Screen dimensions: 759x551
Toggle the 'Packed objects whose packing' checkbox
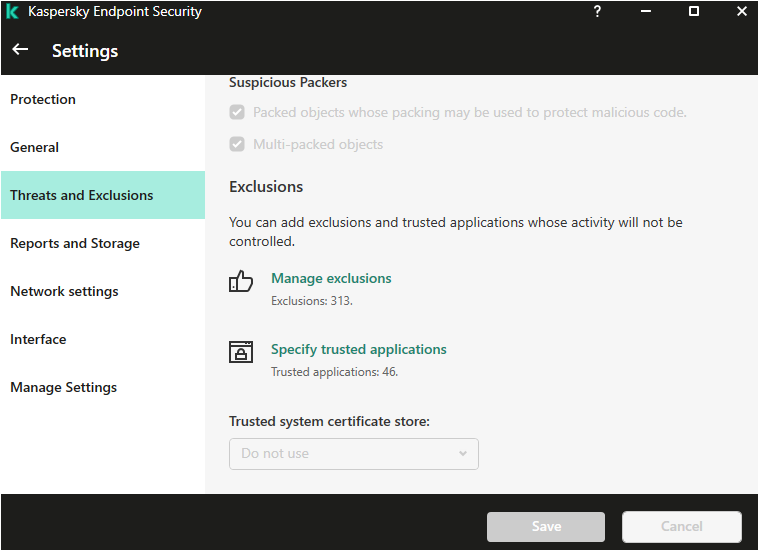(x=237, y=112)
